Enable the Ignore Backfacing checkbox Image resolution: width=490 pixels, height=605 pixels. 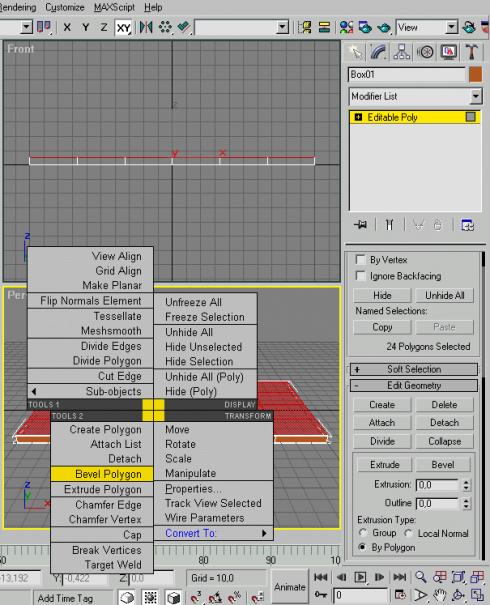pyautogui.click(x=360, y=276)
